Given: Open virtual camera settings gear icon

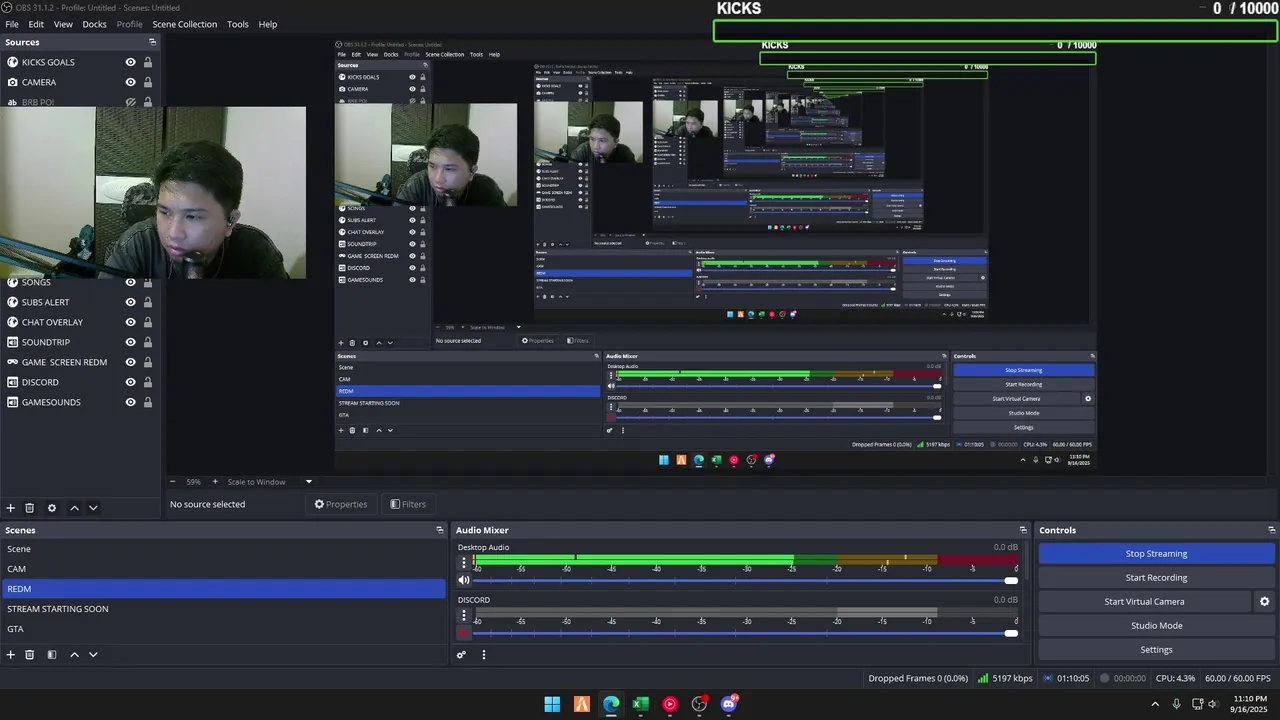Looking at the screenshot, I should tap(1264, 602).
